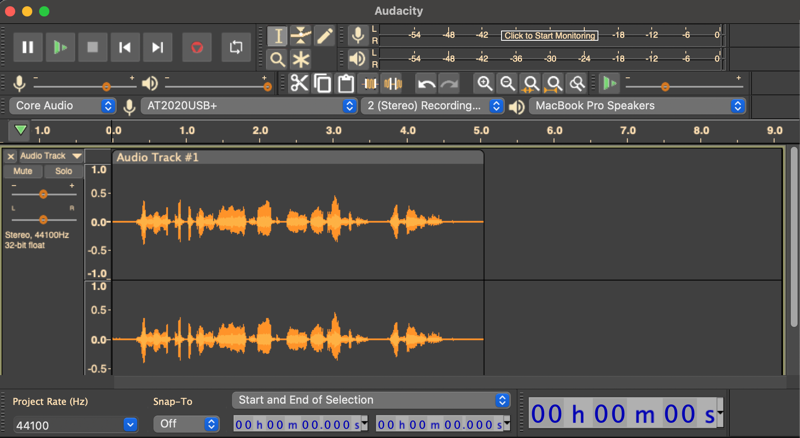Click the playback meter speaker icon

[358, 59]
